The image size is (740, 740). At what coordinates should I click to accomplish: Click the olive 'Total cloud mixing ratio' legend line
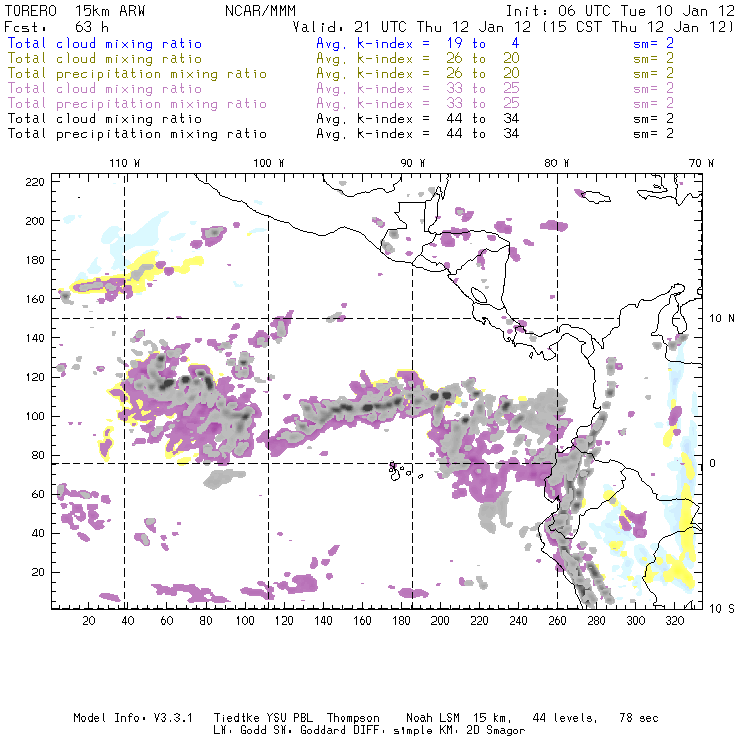point(105,59)
